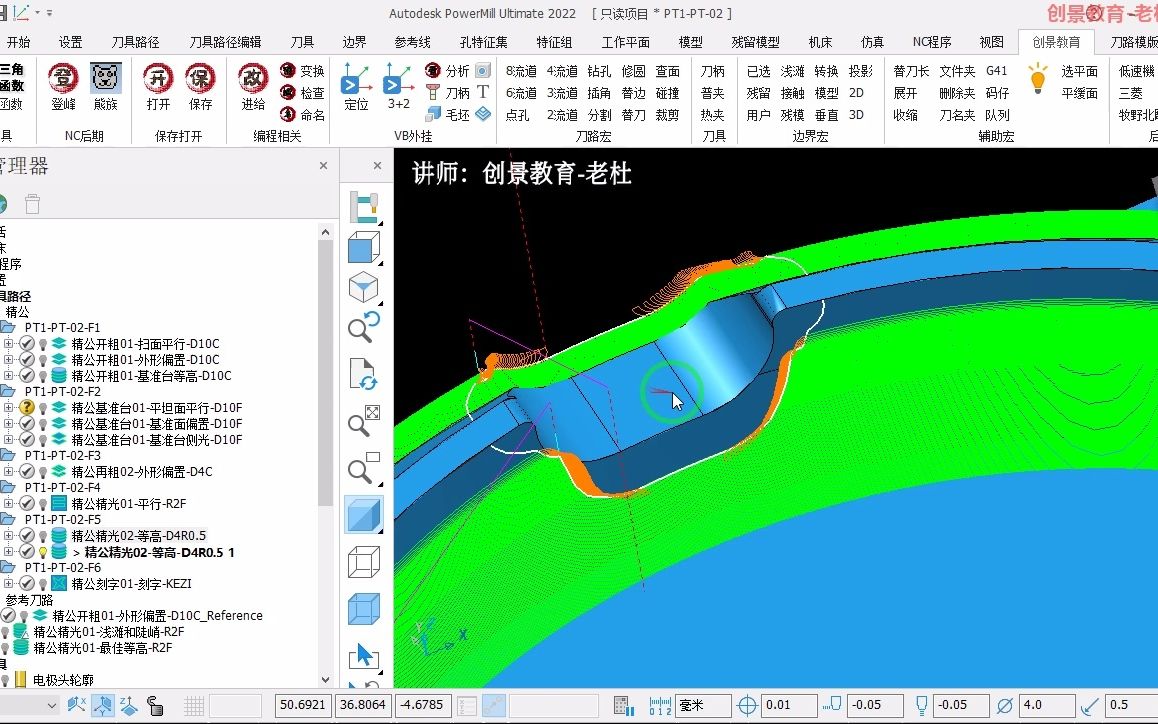1158x724 pixels.
Task: Click the zoom to box icon
Action: 363,468
